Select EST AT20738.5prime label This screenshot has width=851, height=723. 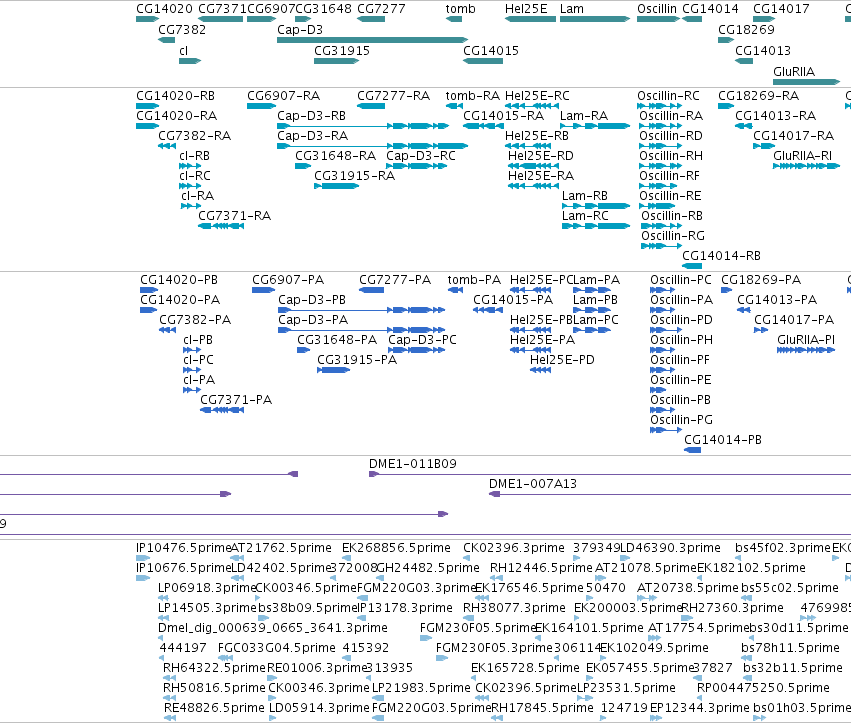(688, 588)
